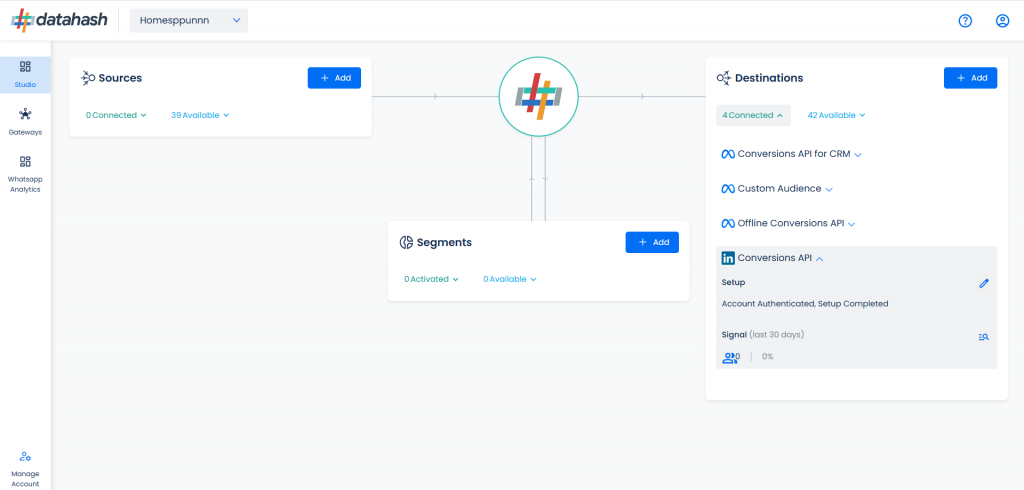Click the Setup label

click(733, 283)
